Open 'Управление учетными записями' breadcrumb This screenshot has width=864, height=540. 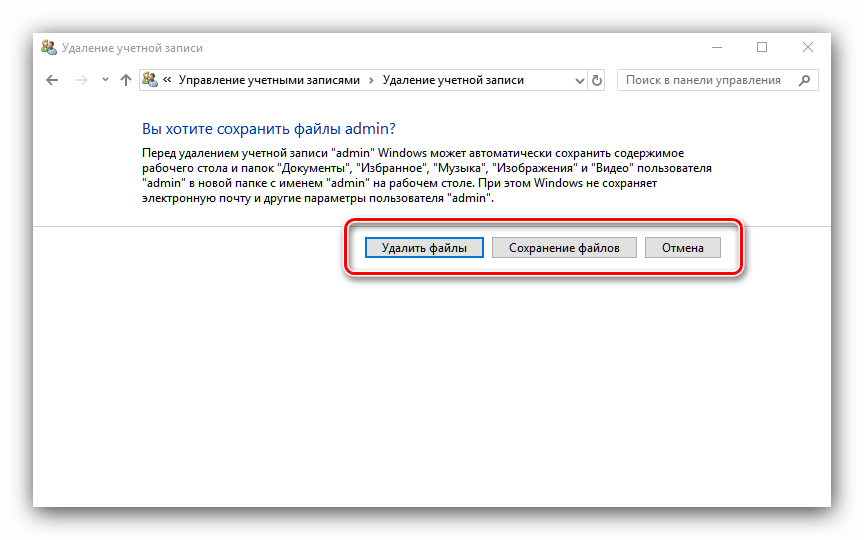(x=269, y=80)
